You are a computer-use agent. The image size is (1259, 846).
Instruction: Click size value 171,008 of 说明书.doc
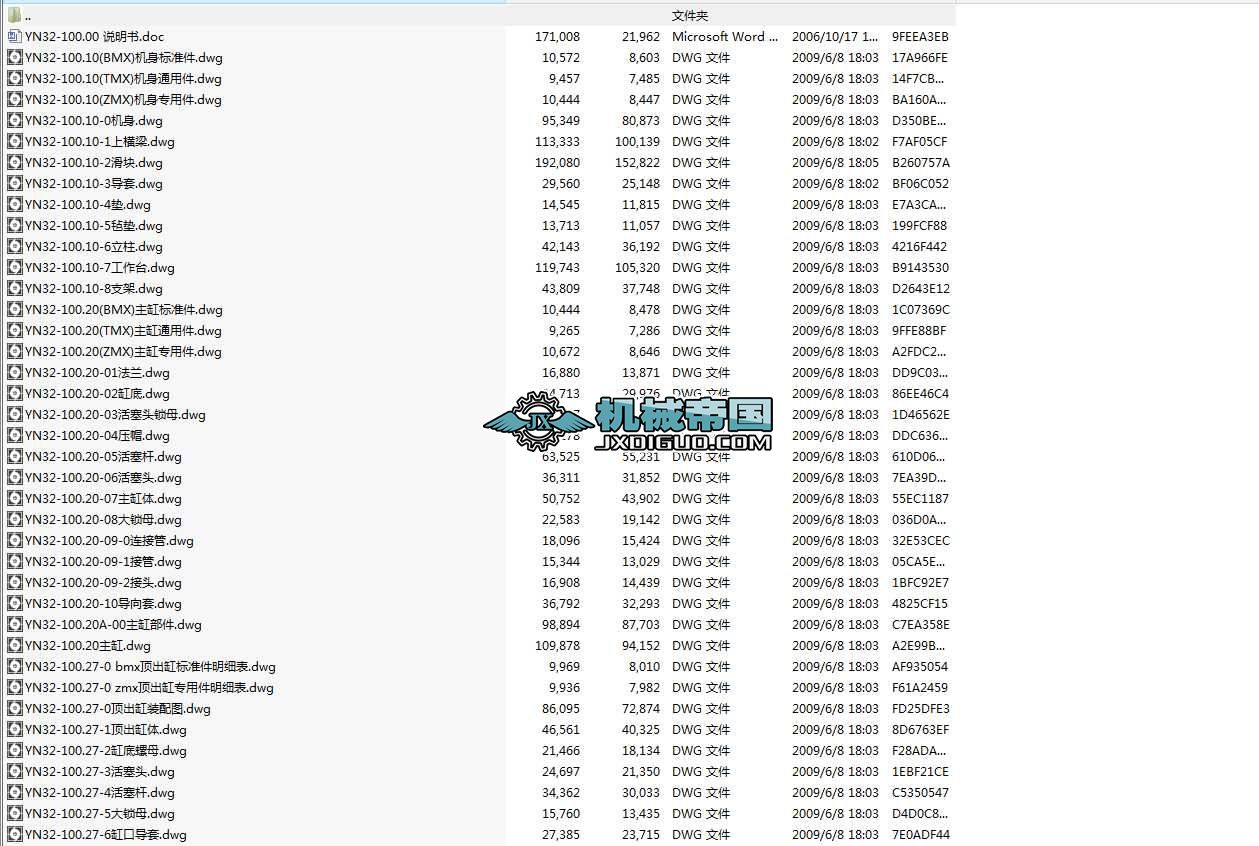[x=557, y=36]
